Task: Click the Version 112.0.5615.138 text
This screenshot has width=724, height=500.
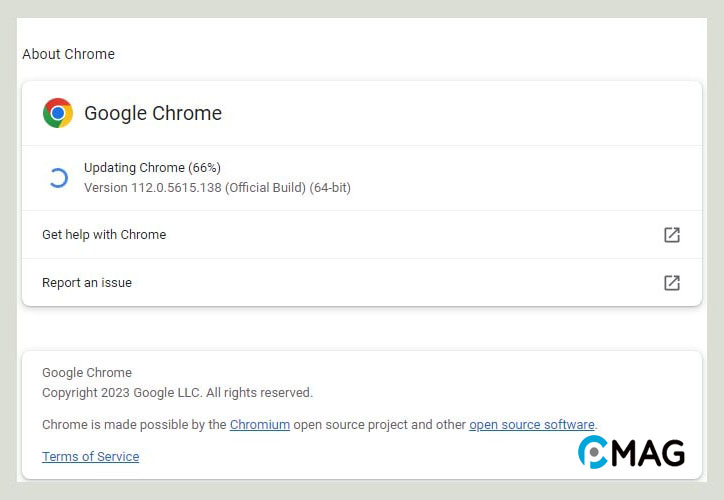Action: tap(153, 188)
